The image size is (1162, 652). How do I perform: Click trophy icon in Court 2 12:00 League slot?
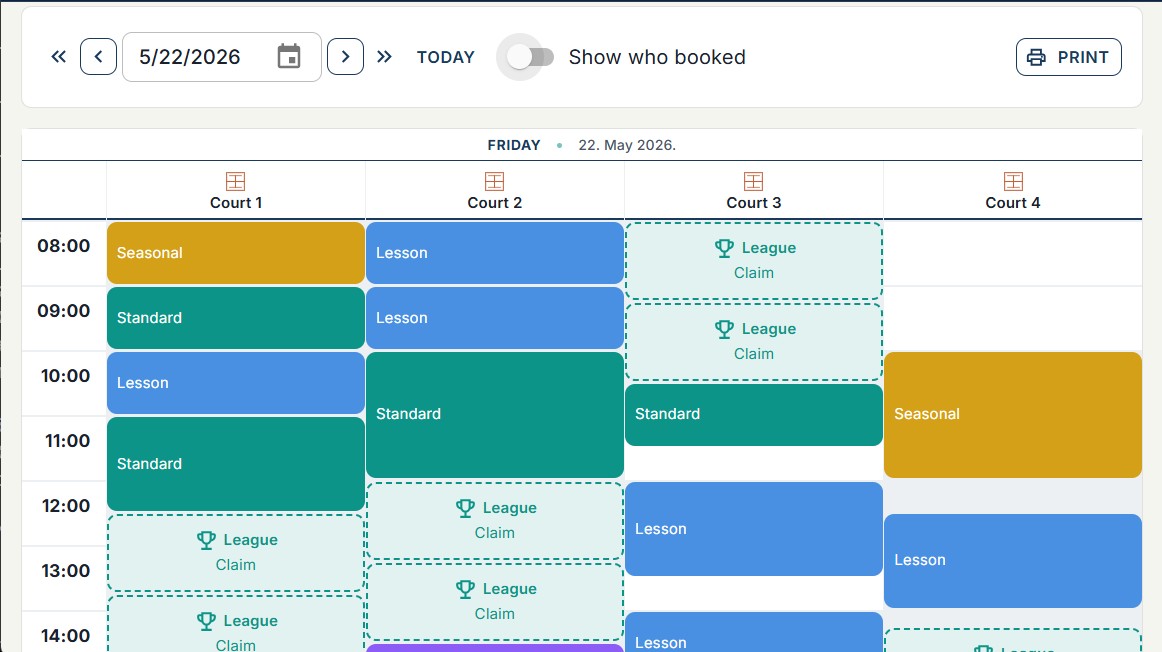[465, 508]
